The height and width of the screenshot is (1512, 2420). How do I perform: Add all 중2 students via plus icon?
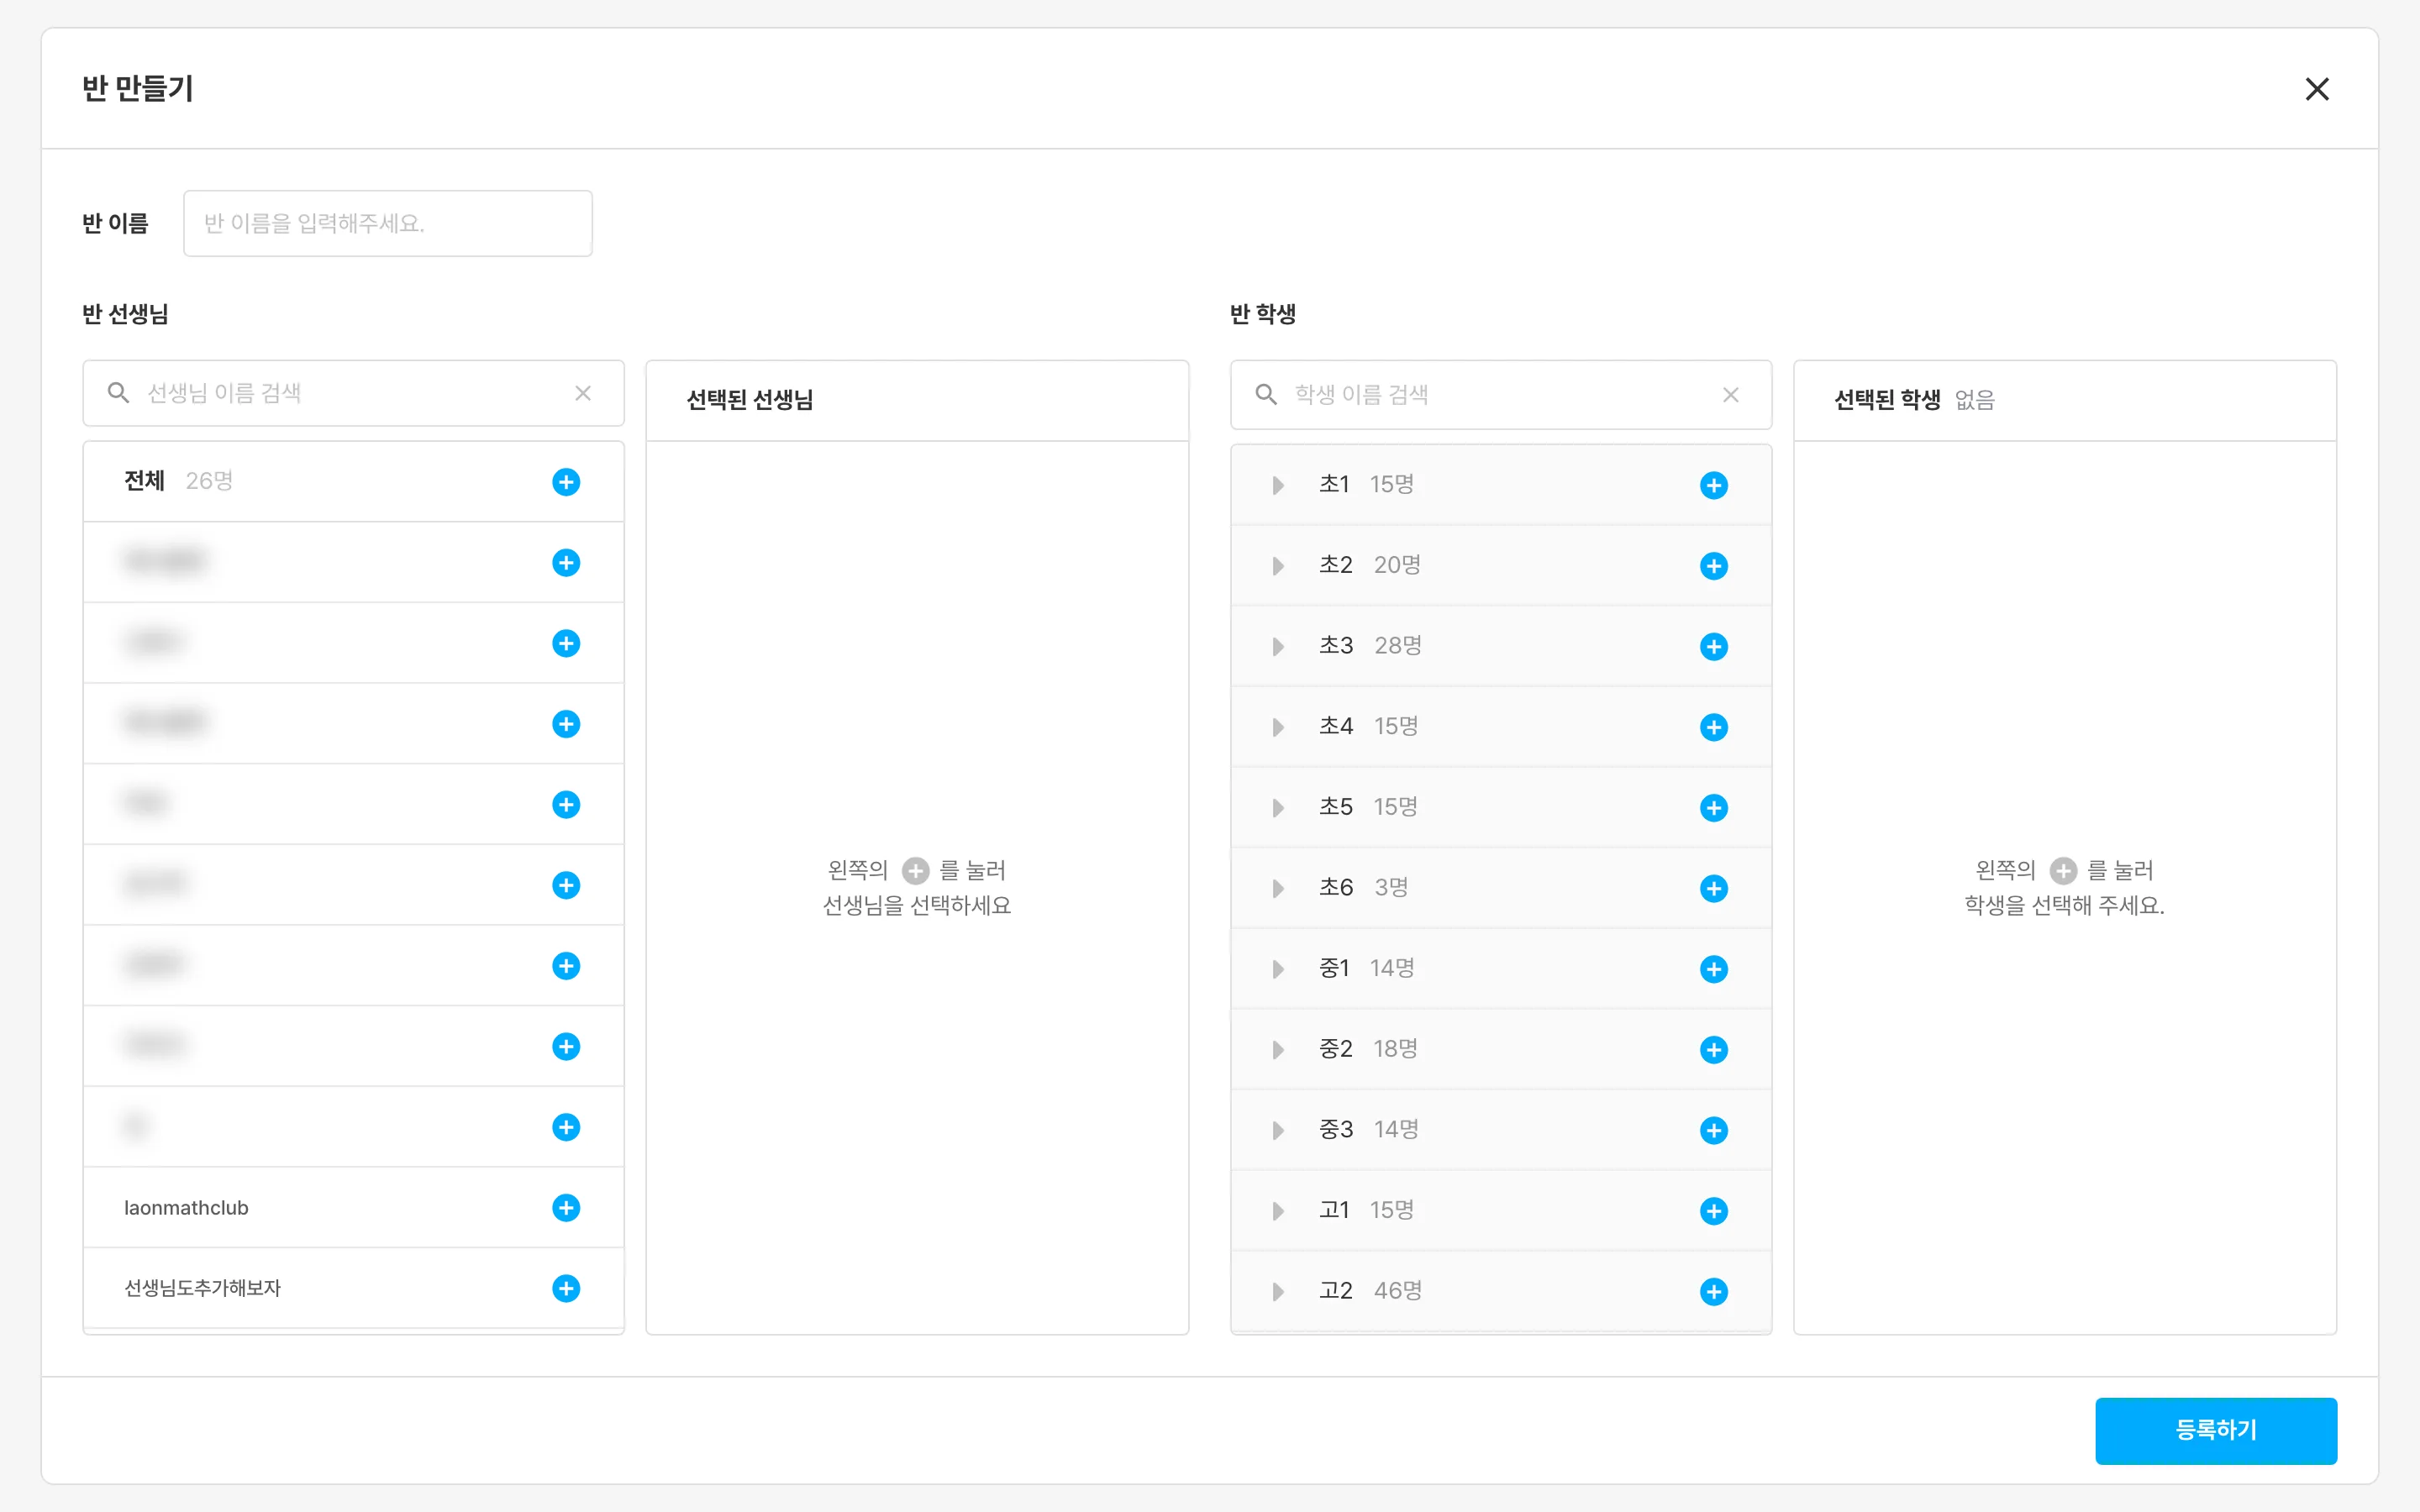[x=1714, y=1050]
